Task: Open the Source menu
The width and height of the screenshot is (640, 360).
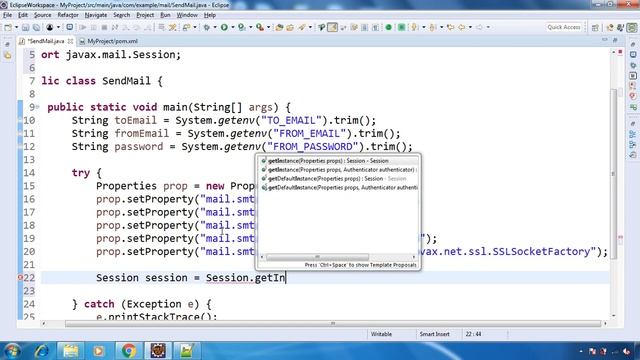Action: click(x=42, y=15)
